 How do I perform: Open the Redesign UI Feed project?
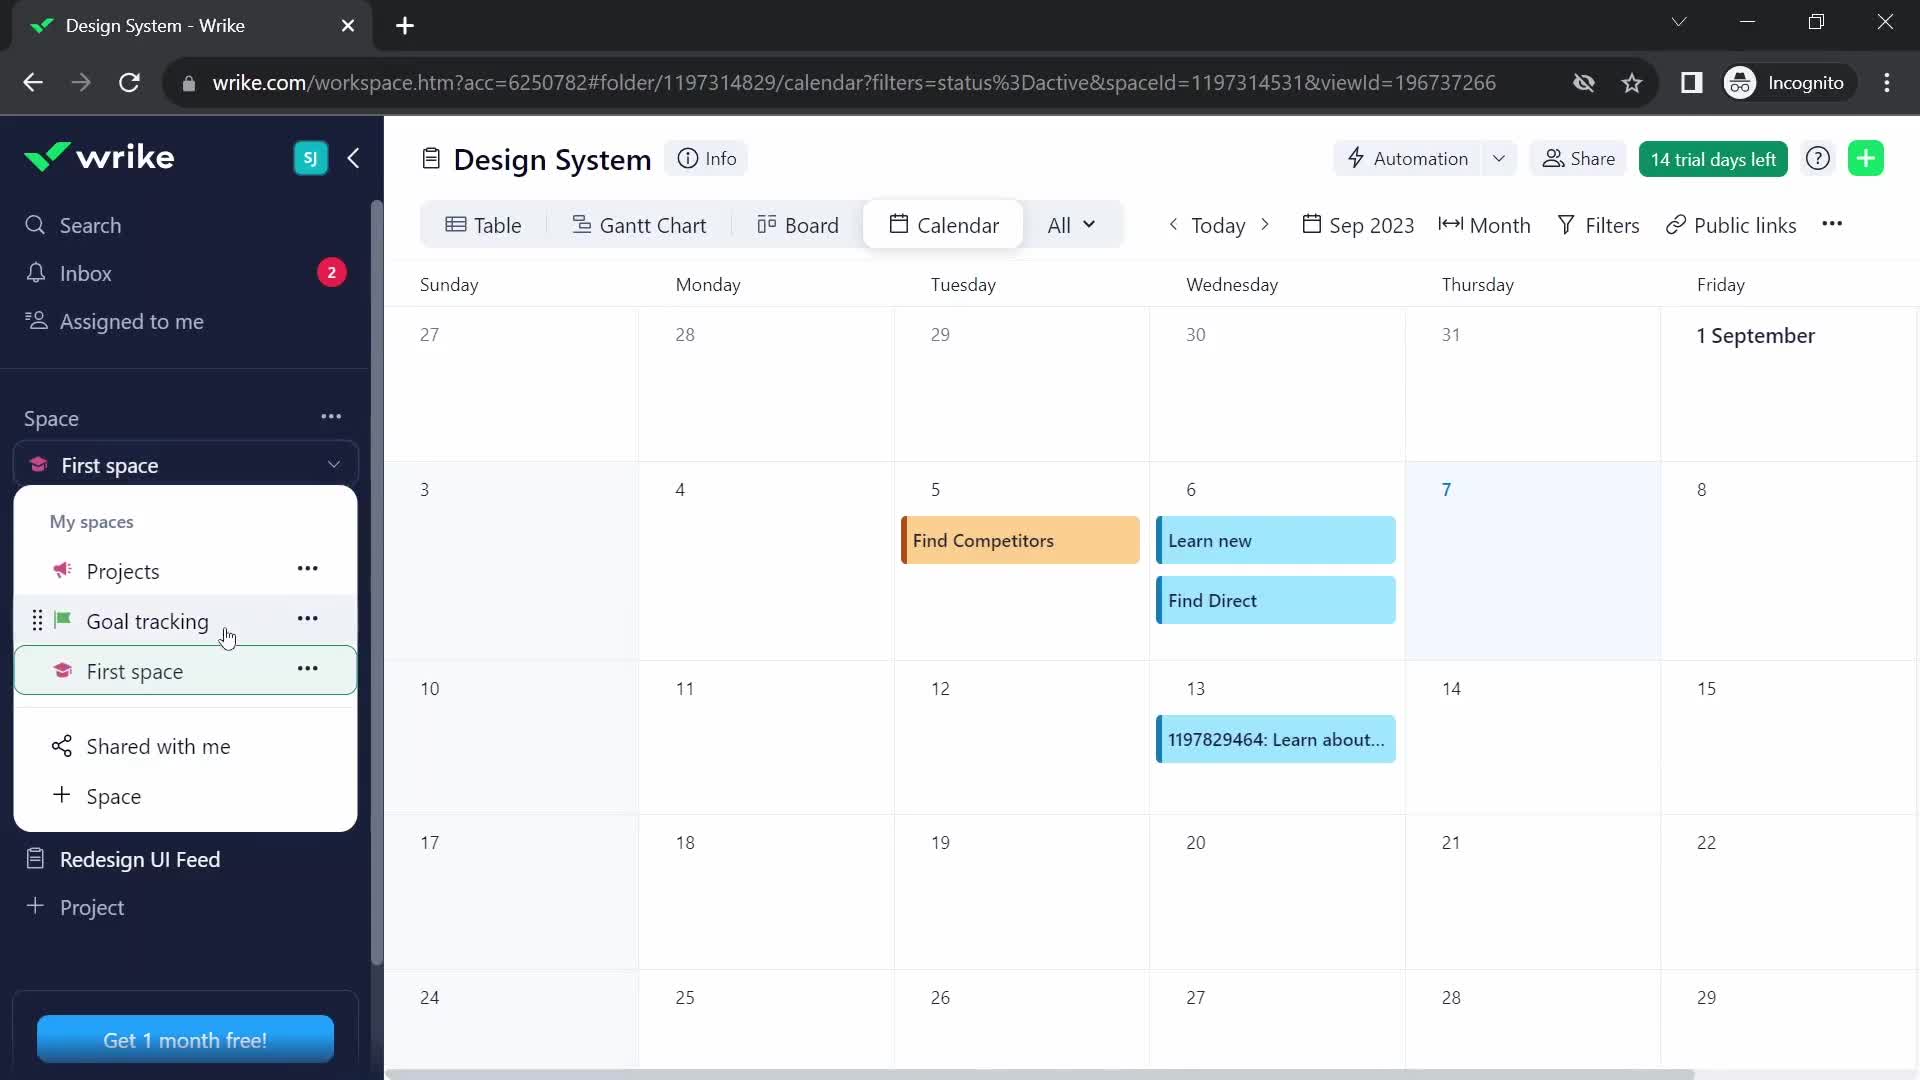[122, 859]
